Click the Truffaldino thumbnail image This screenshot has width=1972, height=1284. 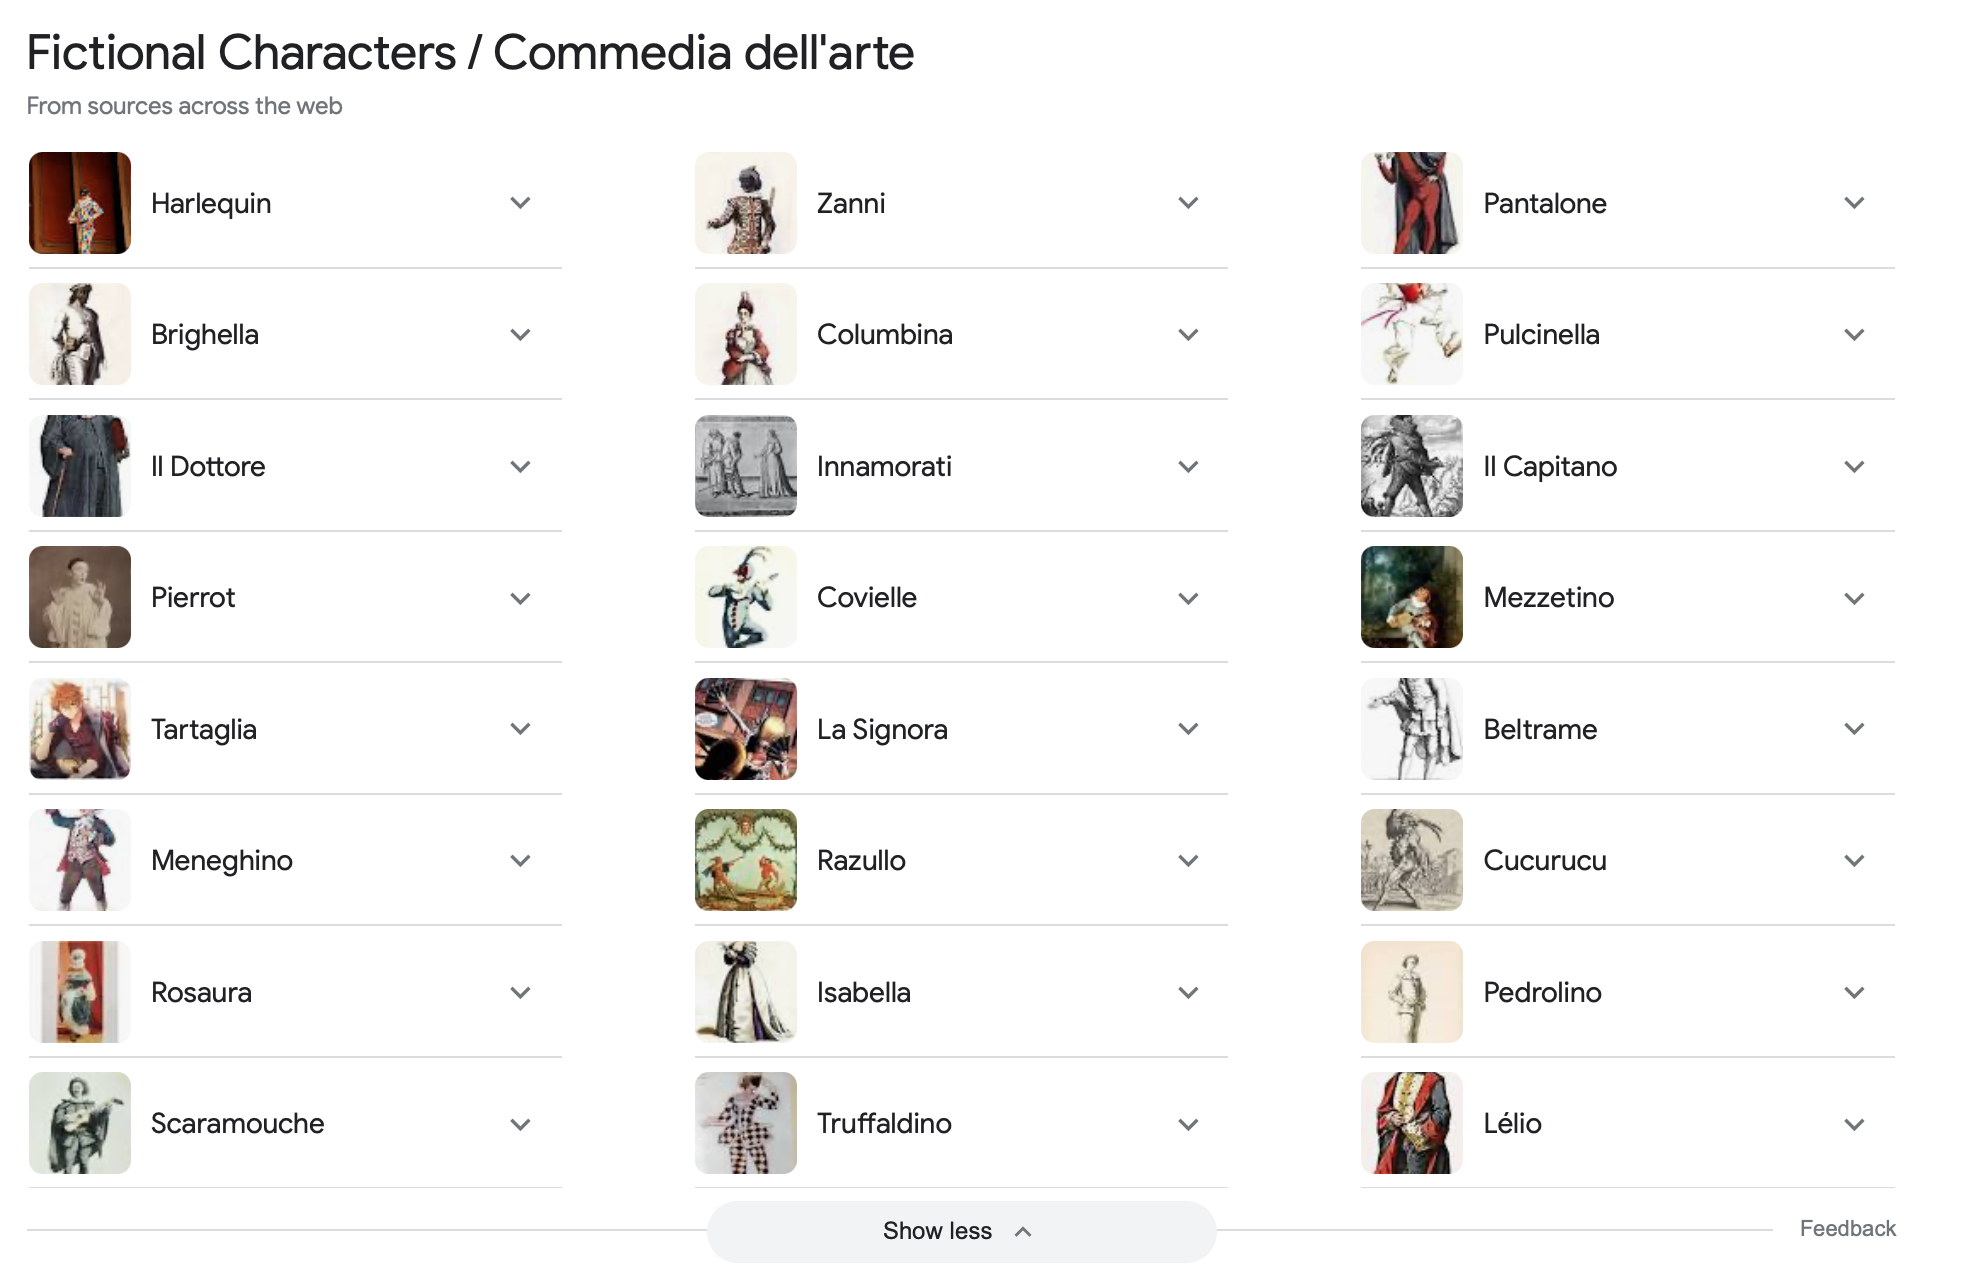(x=746, y=1123)
